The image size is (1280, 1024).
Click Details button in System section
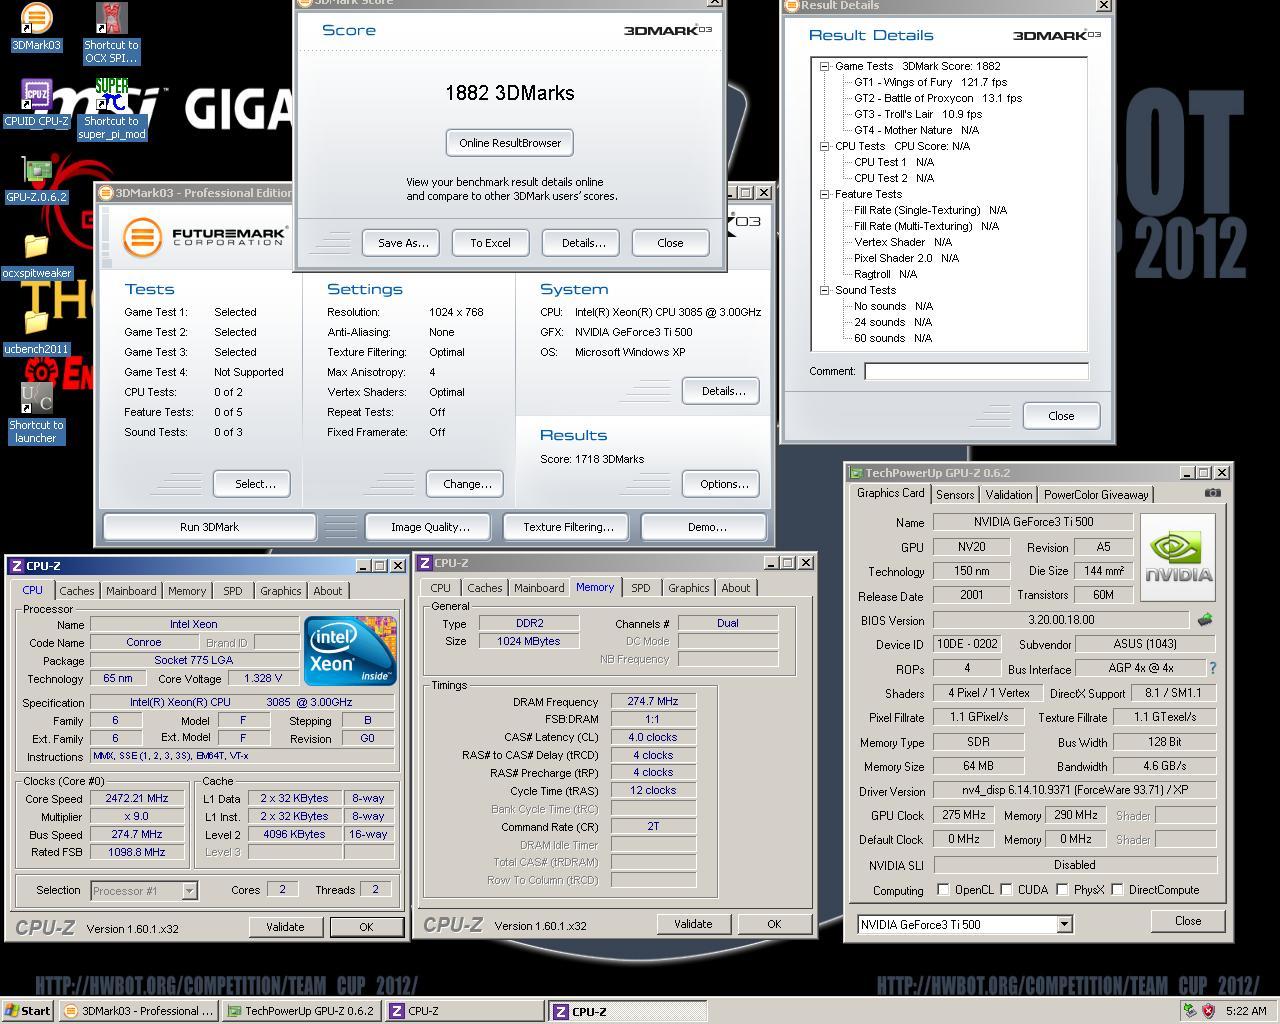click(723, 391)
